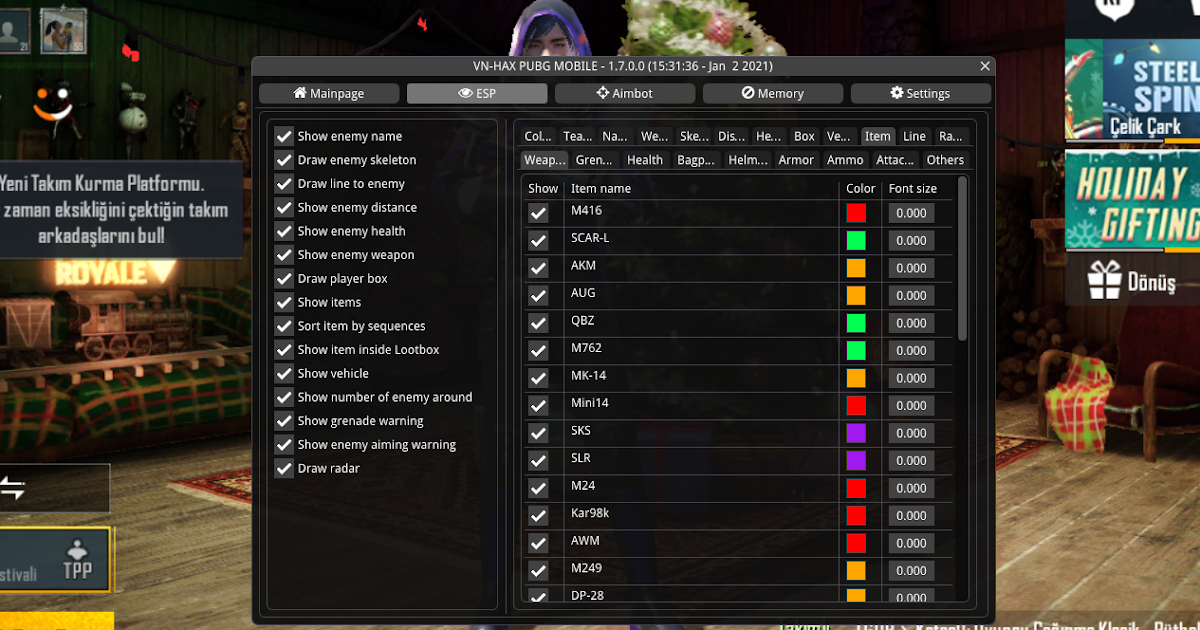
Task: Open the Çelik Çark Steel Spin banner
Action: click(x=1132, y=90)
